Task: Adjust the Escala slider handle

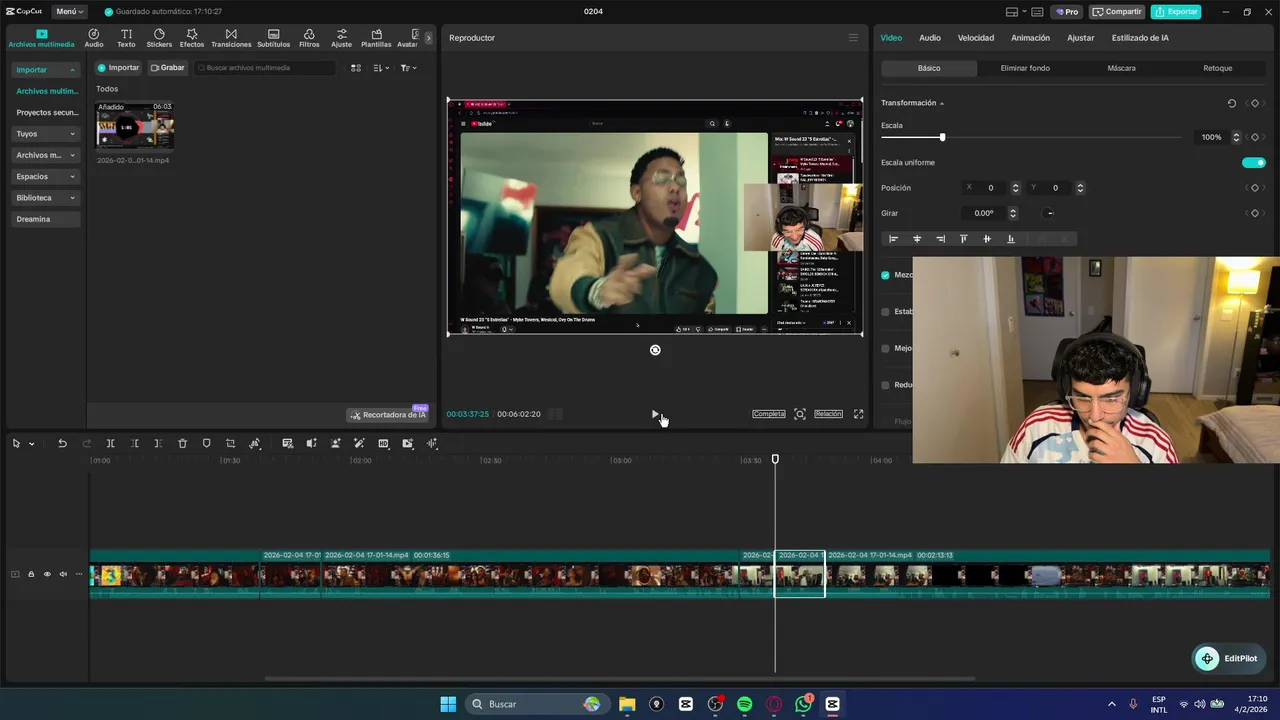Action: 942,137
